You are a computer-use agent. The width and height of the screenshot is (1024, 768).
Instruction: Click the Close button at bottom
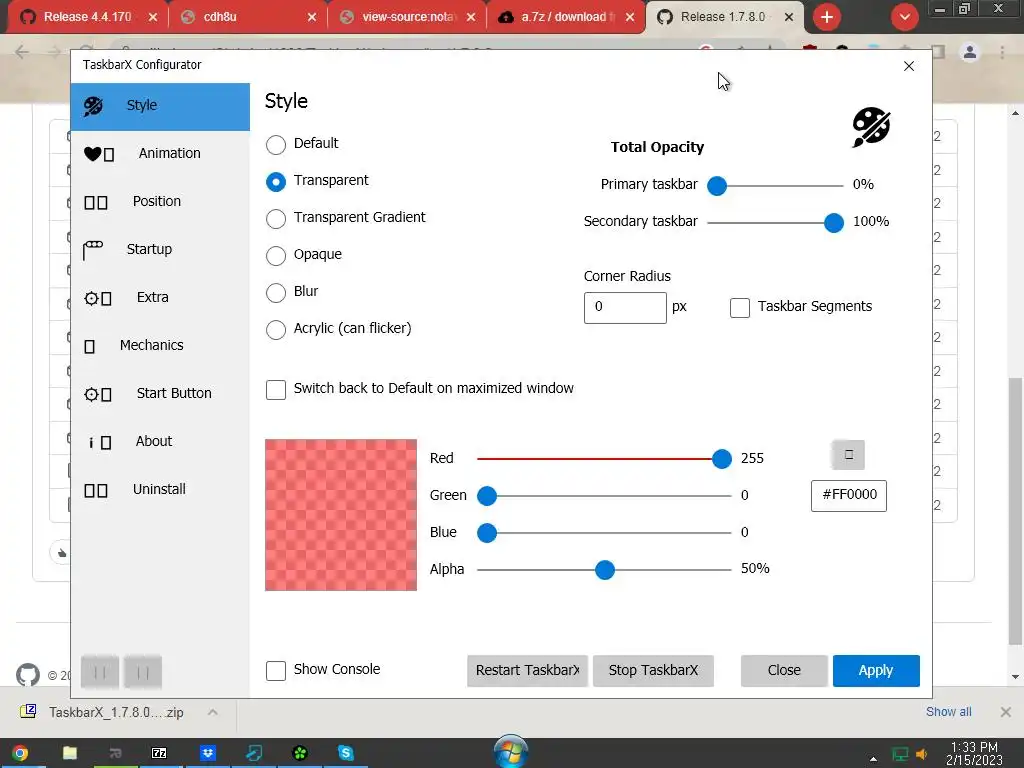pos(784,671)
